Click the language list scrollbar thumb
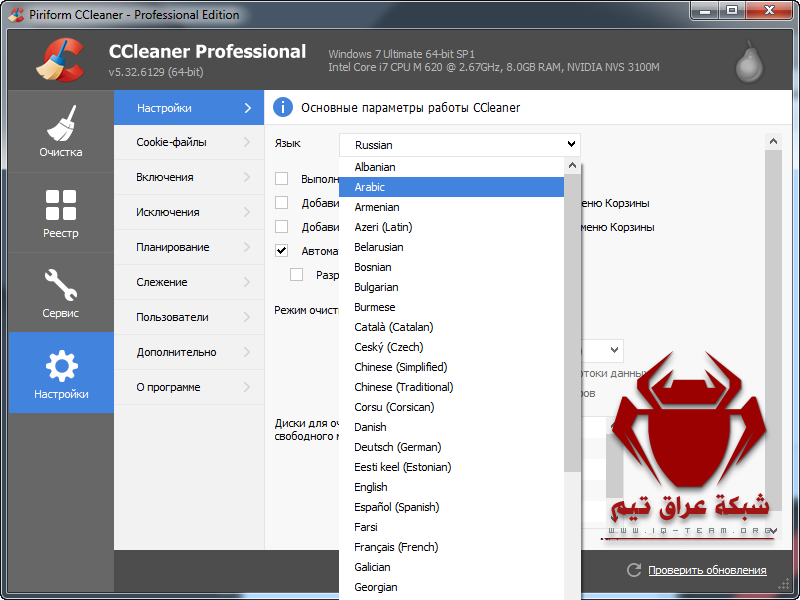The height and width of the screenshot is (600, 800). coord(572,323)
